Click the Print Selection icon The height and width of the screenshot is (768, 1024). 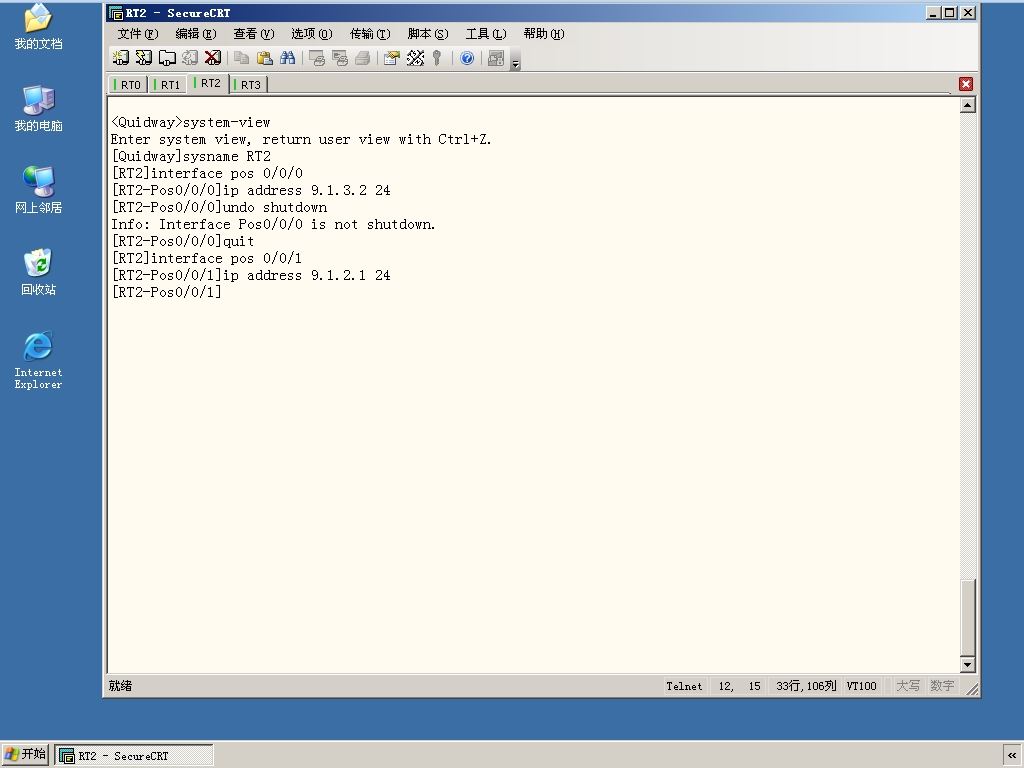pos(340,58)
